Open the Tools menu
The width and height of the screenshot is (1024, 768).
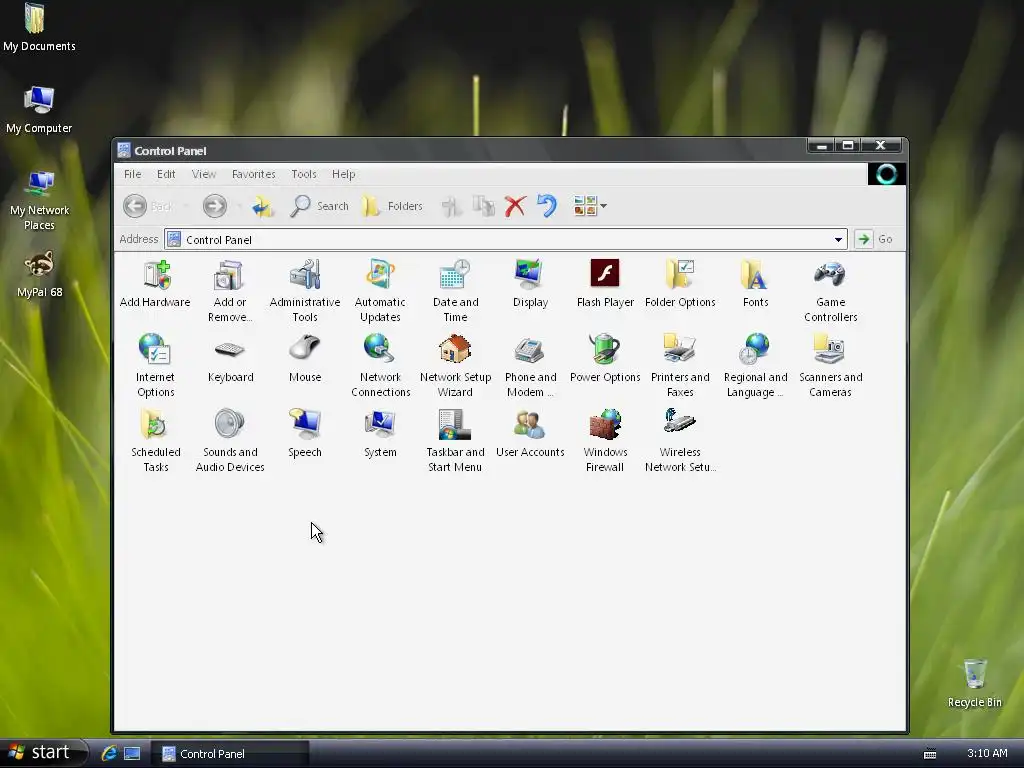point(304,174)
